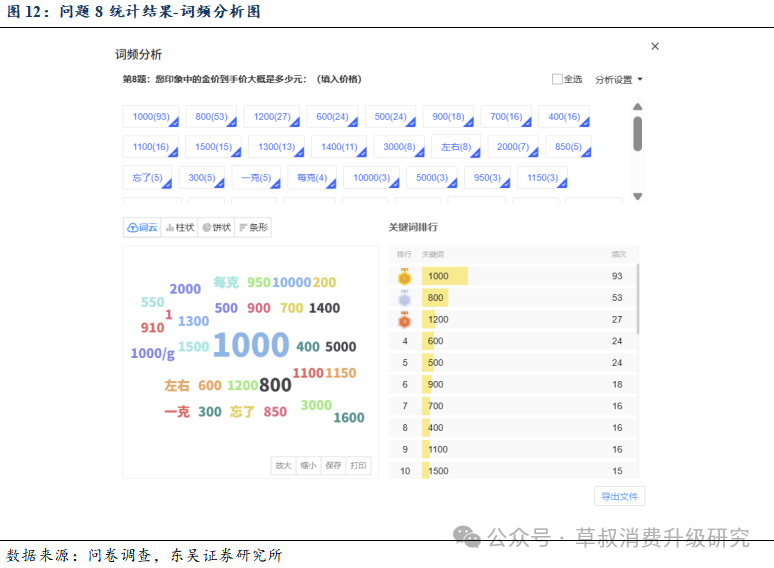Click the gold first-place medal icon
The height and width of the screenshot is (568, 774).
pyautogui.click(x=404, y=276)
